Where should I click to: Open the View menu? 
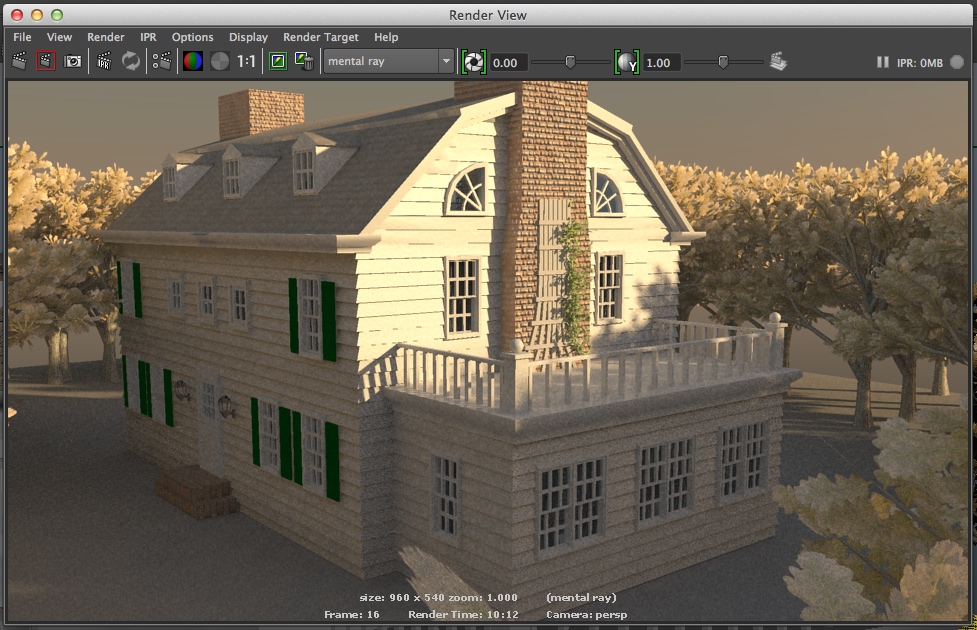tap(59, 37)
